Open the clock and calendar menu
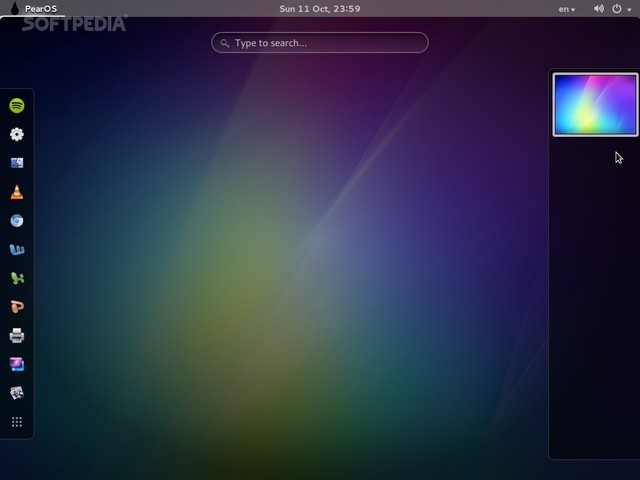 (320, 9)
